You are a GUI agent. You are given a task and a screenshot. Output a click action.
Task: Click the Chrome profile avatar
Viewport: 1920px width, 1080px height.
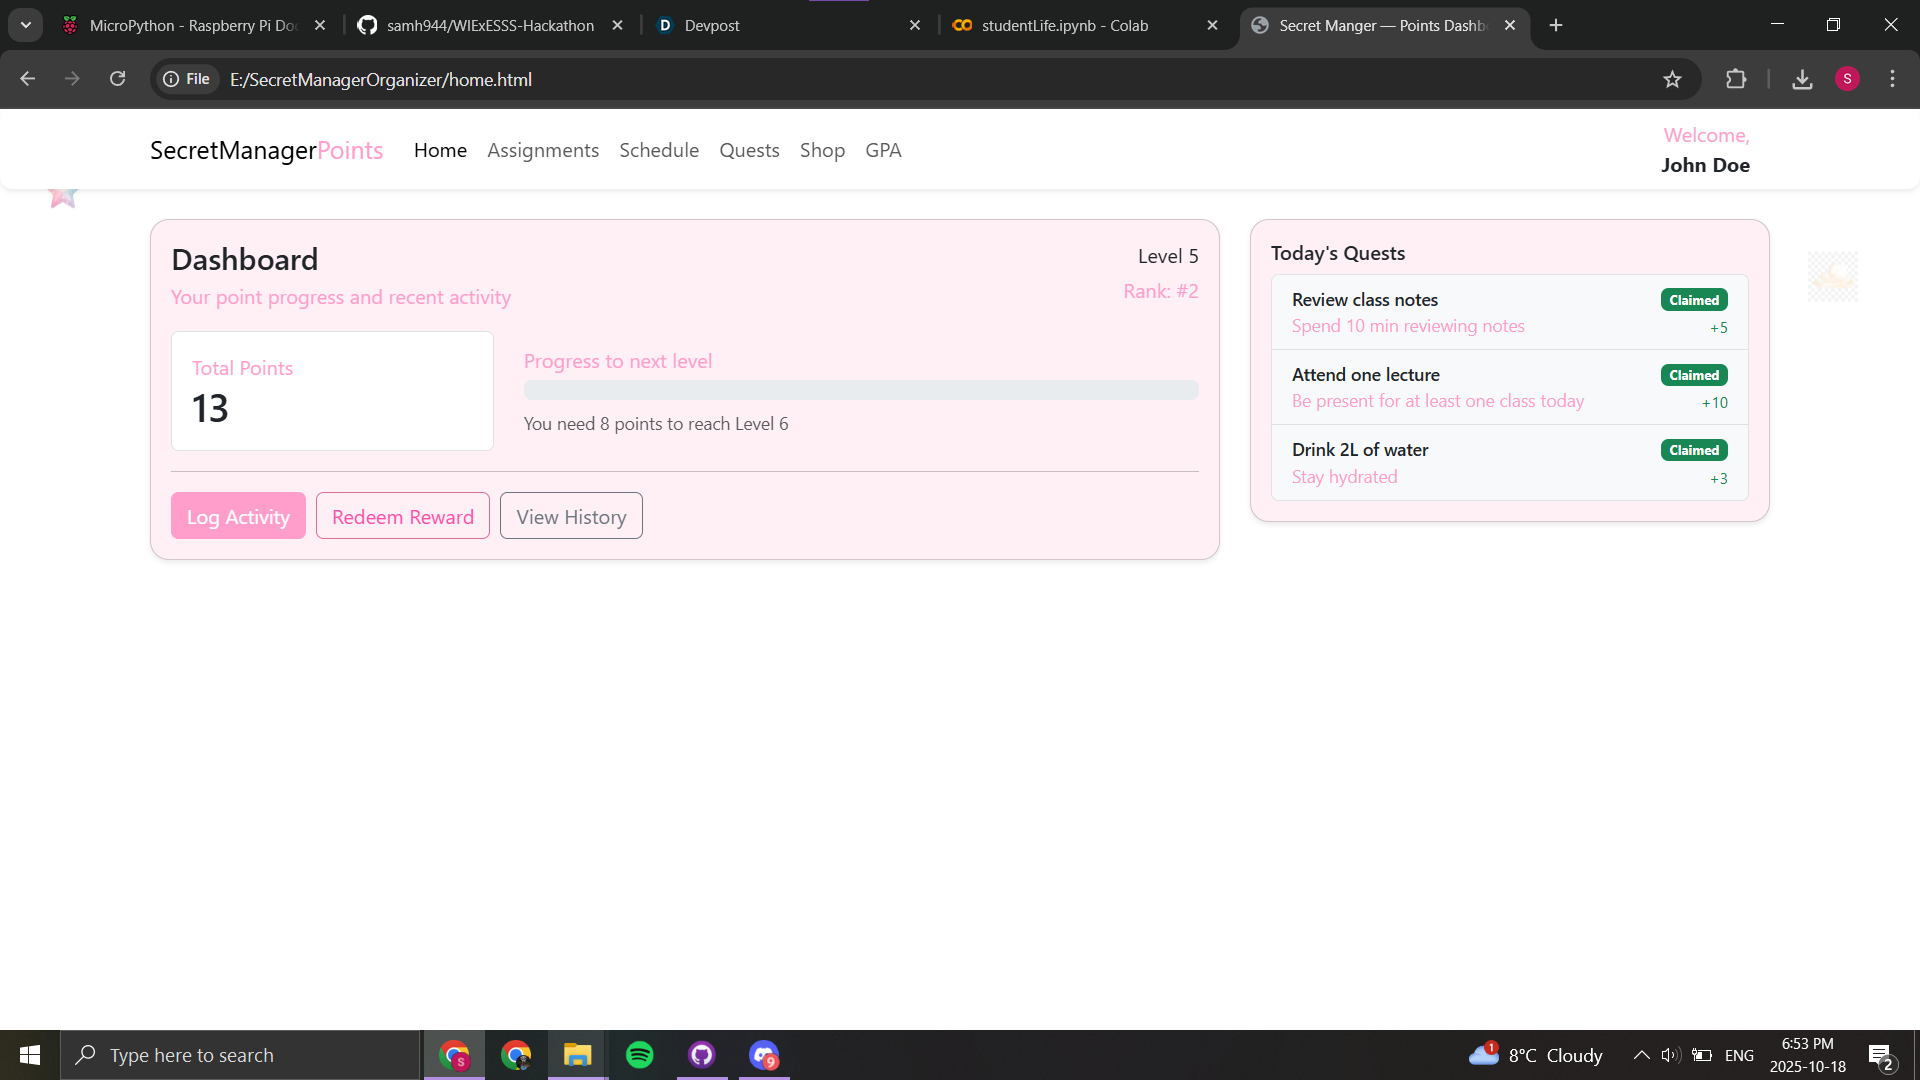[1847, 79]
